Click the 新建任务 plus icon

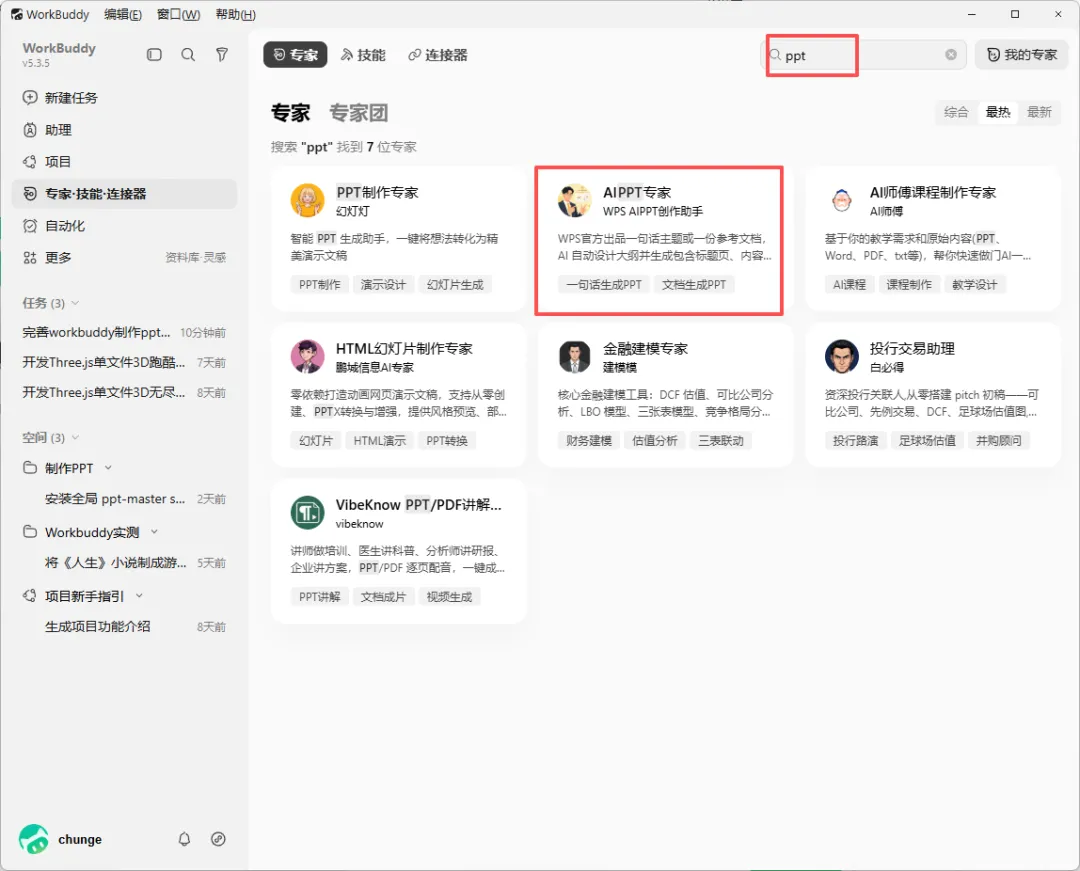pyautogui.click(x=30, y=98)
